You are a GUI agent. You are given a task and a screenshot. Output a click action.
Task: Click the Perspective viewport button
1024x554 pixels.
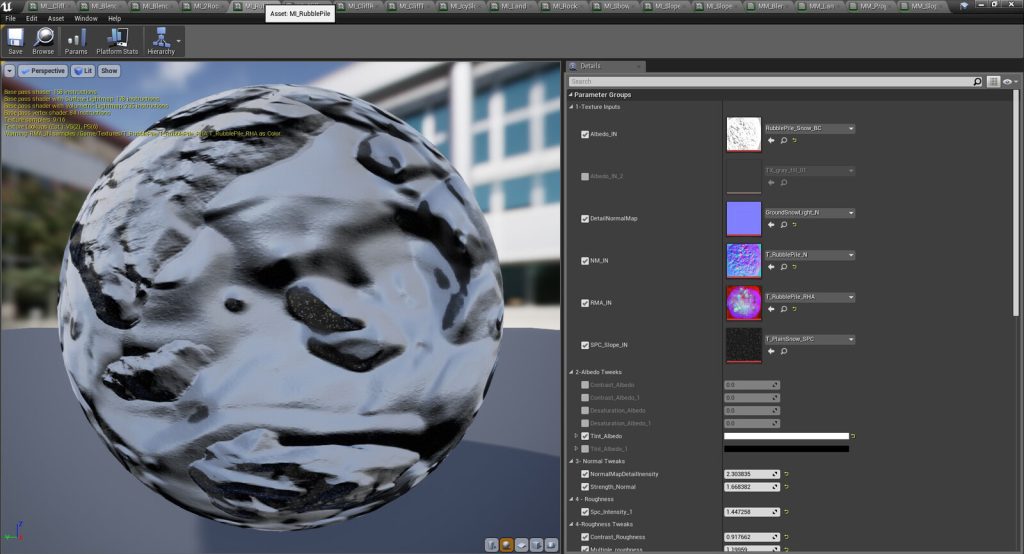coord(43,71)
